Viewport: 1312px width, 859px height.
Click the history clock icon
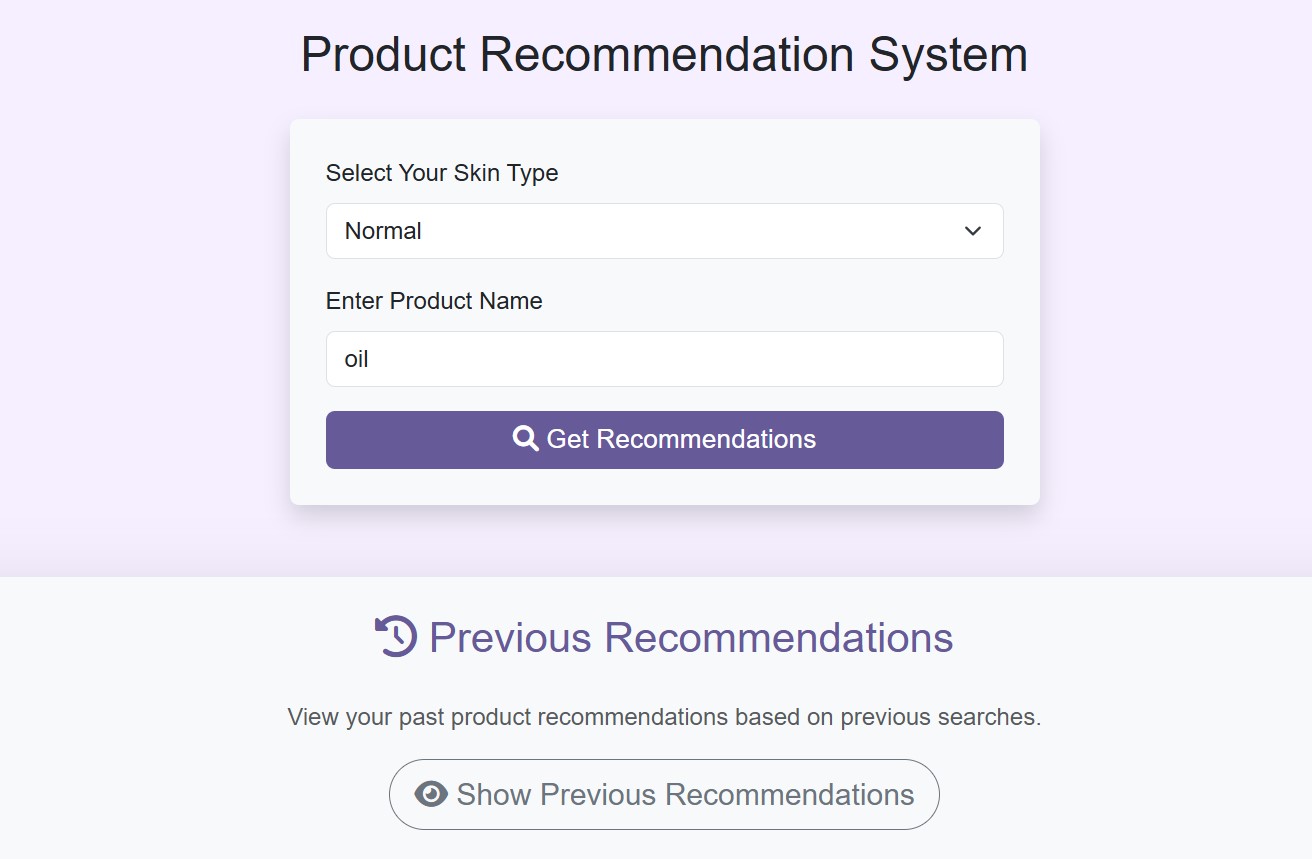coord(396,637)
